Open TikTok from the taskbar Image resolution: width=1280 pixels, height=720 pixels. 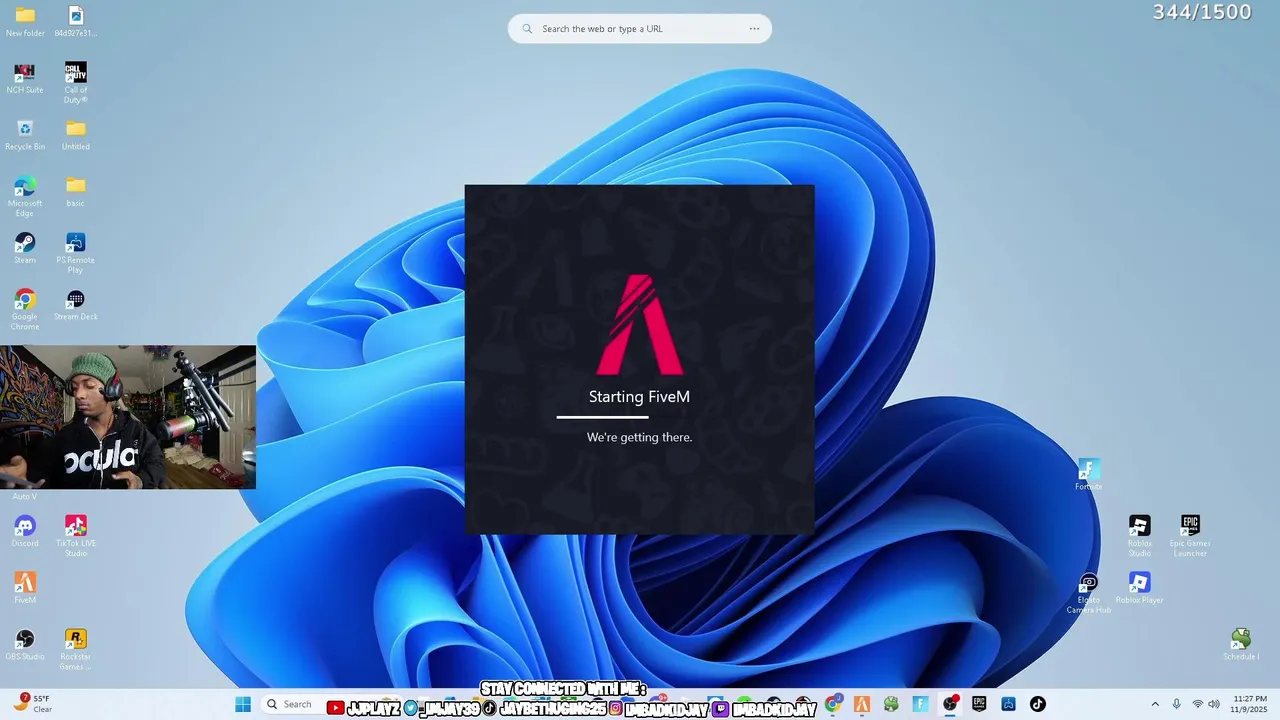pos(1037,704)
